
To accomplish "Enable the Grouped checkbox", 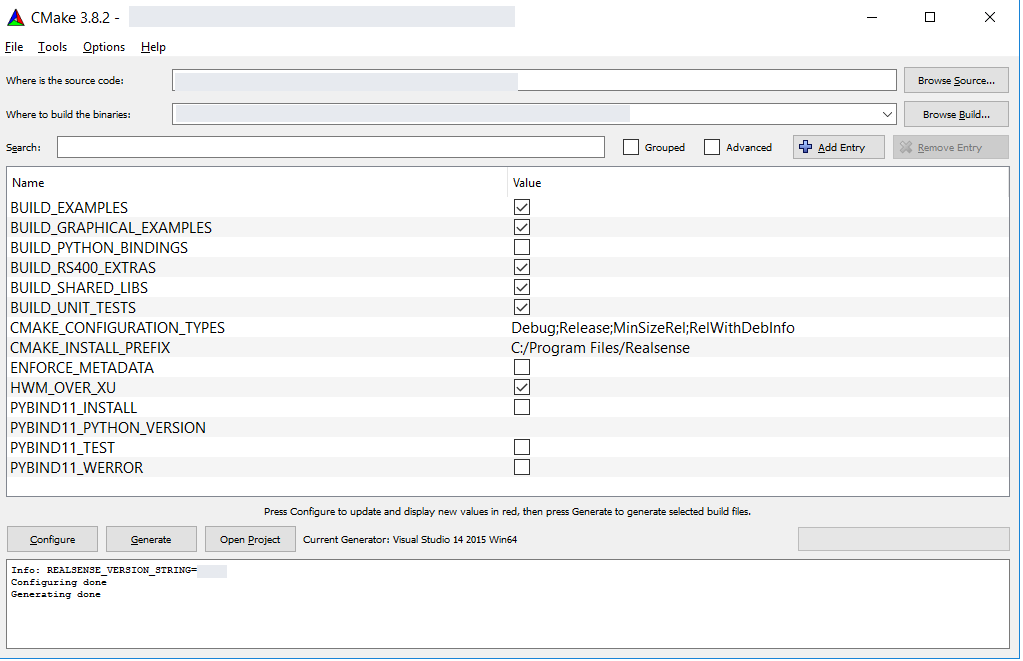I will coord(631,147).
